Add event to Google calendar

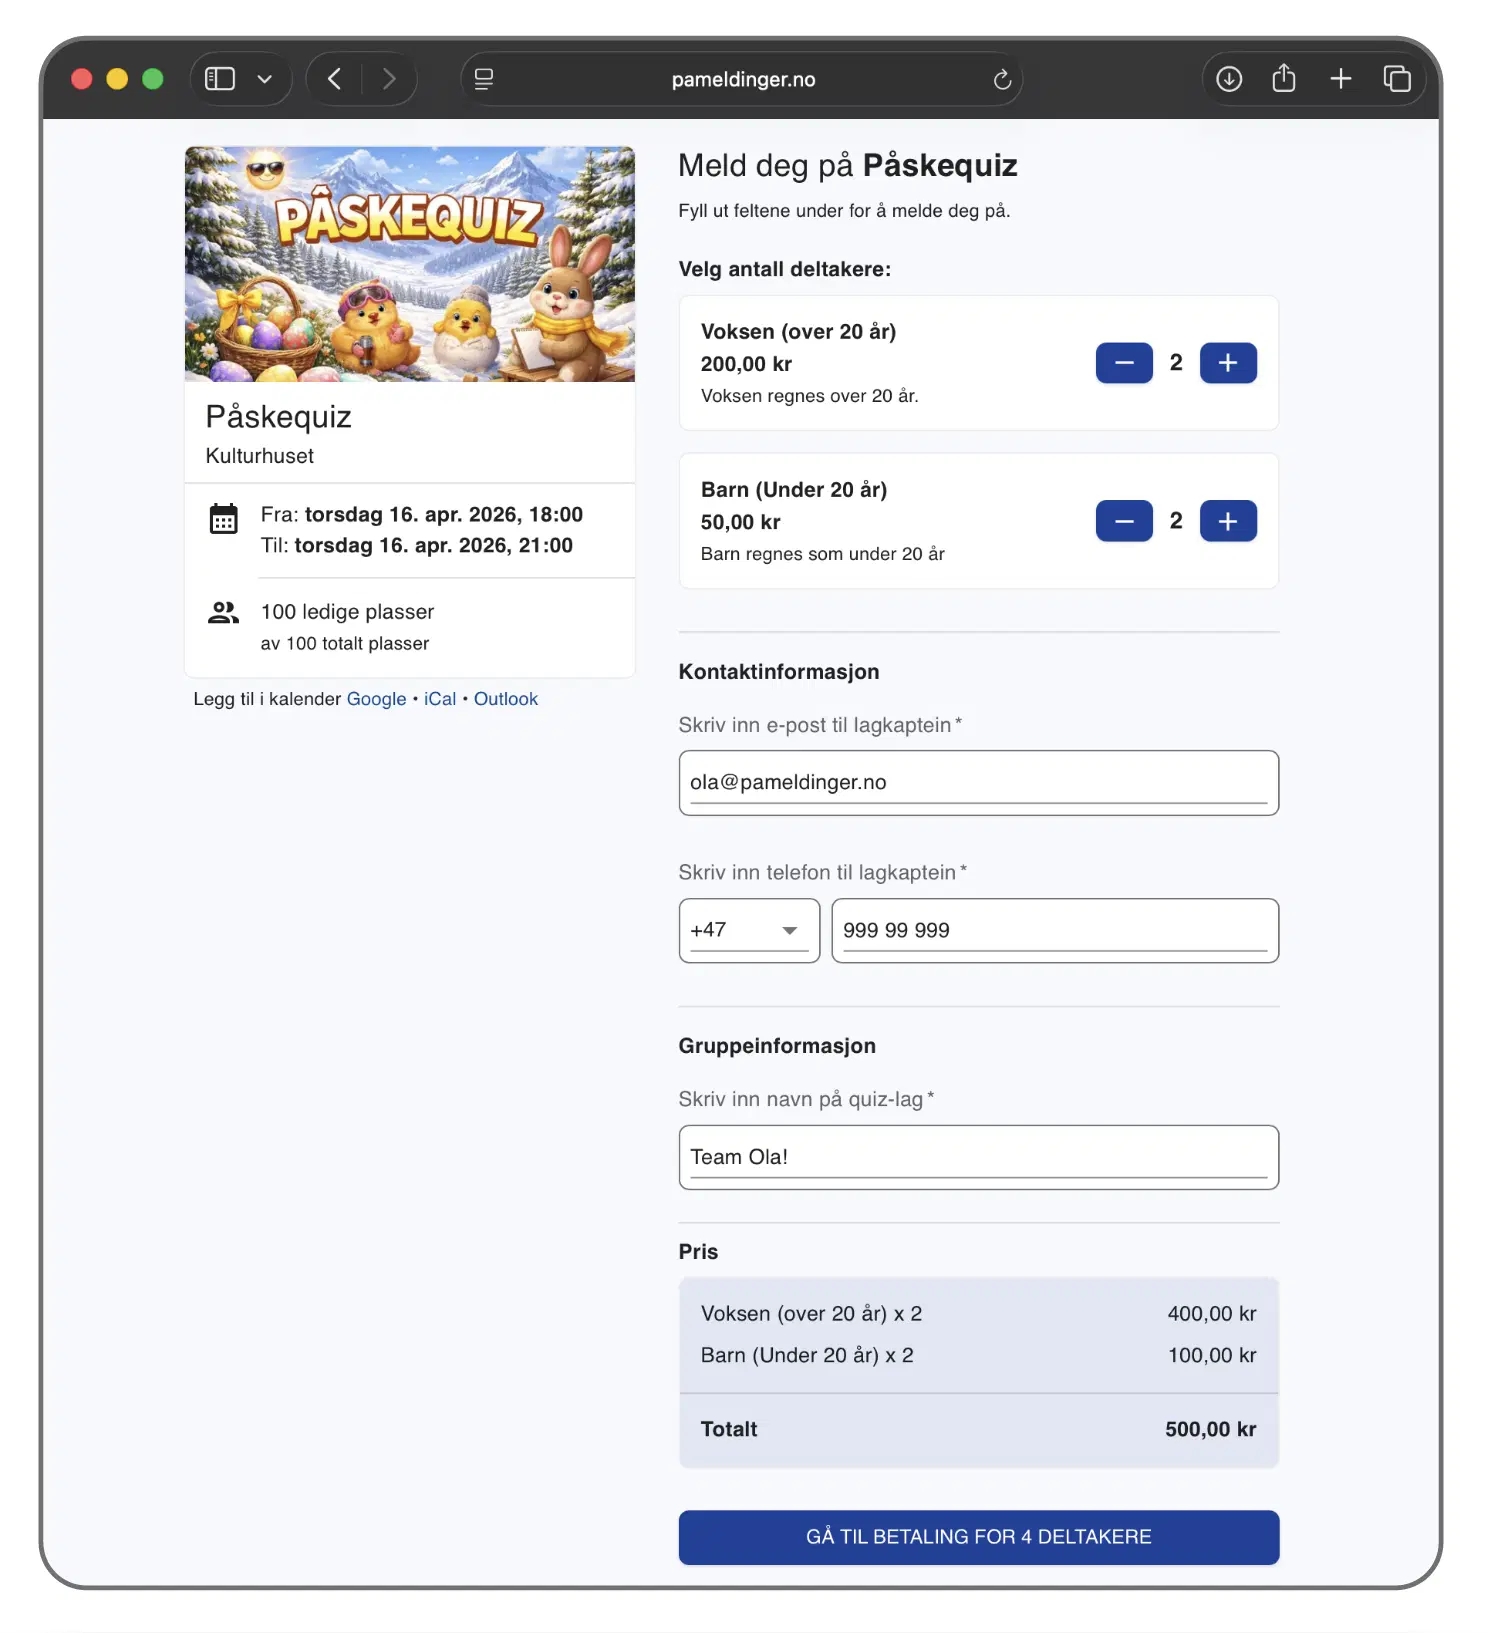point(376,699)
